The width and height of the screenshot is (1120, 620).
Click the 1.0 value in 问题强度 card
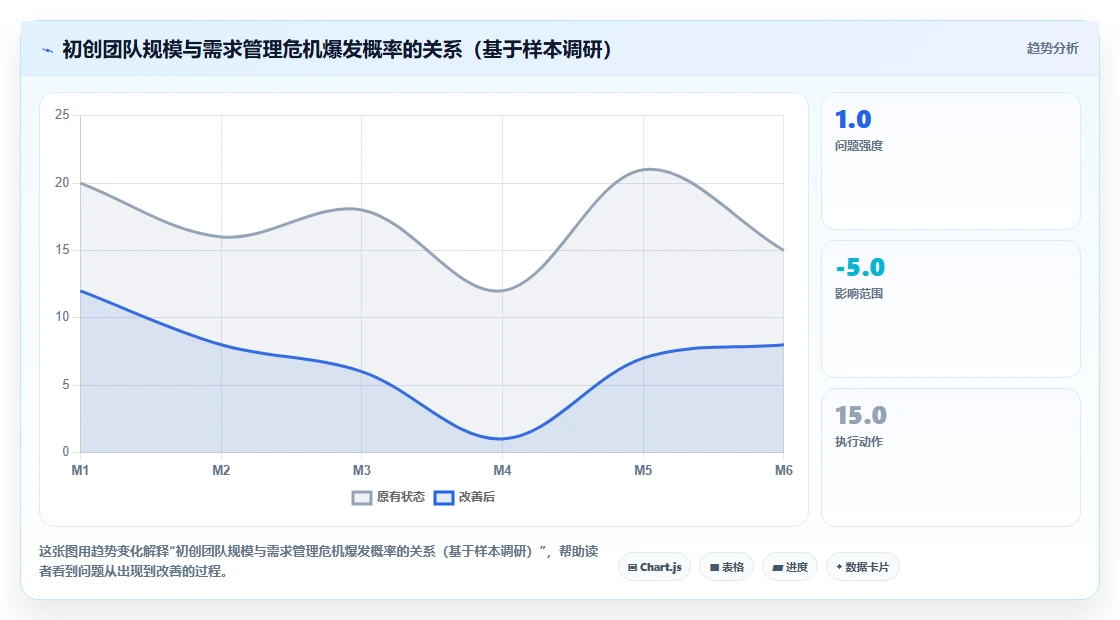[853, 119]
